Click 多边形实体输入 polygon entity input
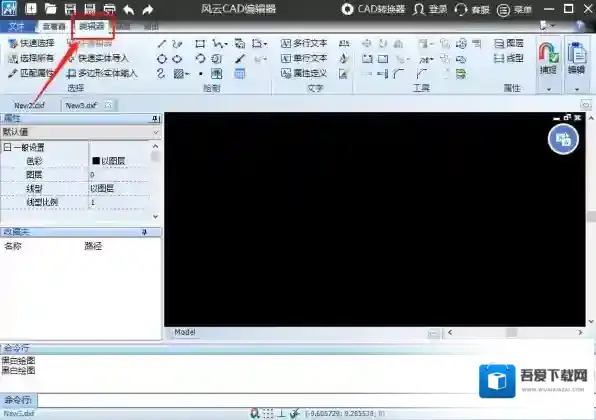The height and width of the screenshot is (420, 596). coord(102,73)
